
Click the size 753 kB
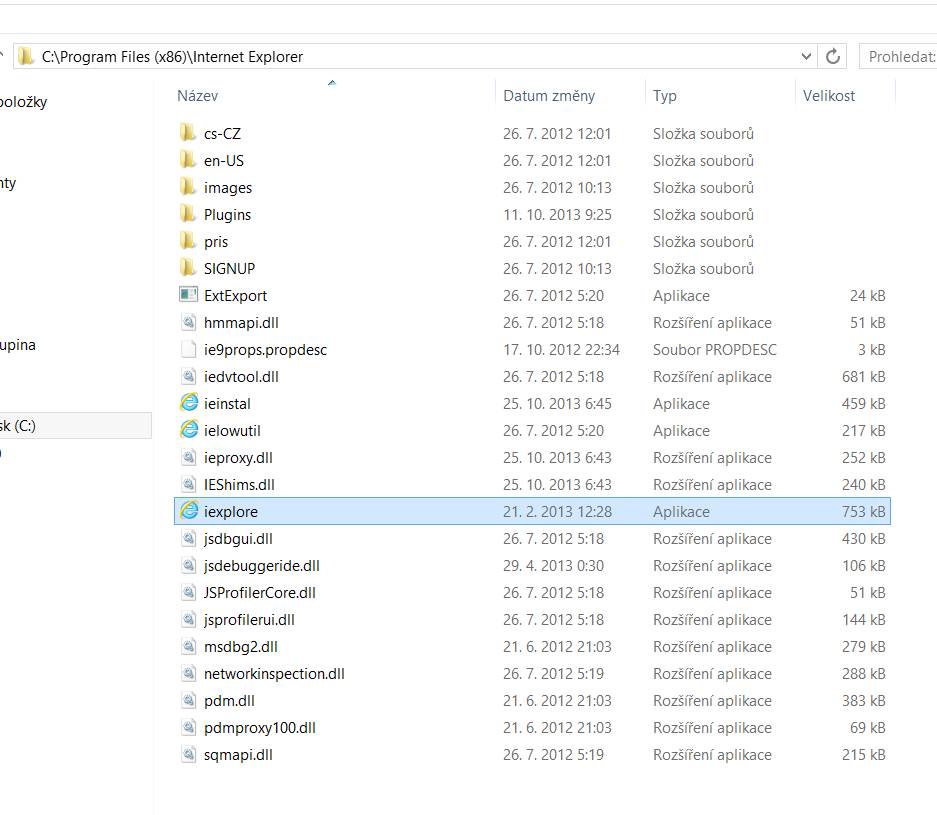click(x=863, y=511)
